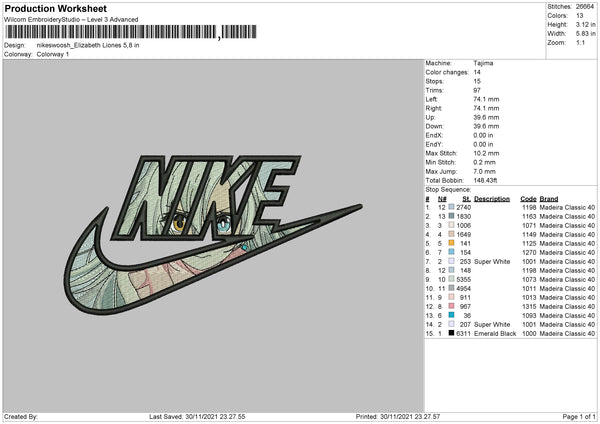Select the Height value 3.12 in

pyautogui.click(x=585, y=24)
